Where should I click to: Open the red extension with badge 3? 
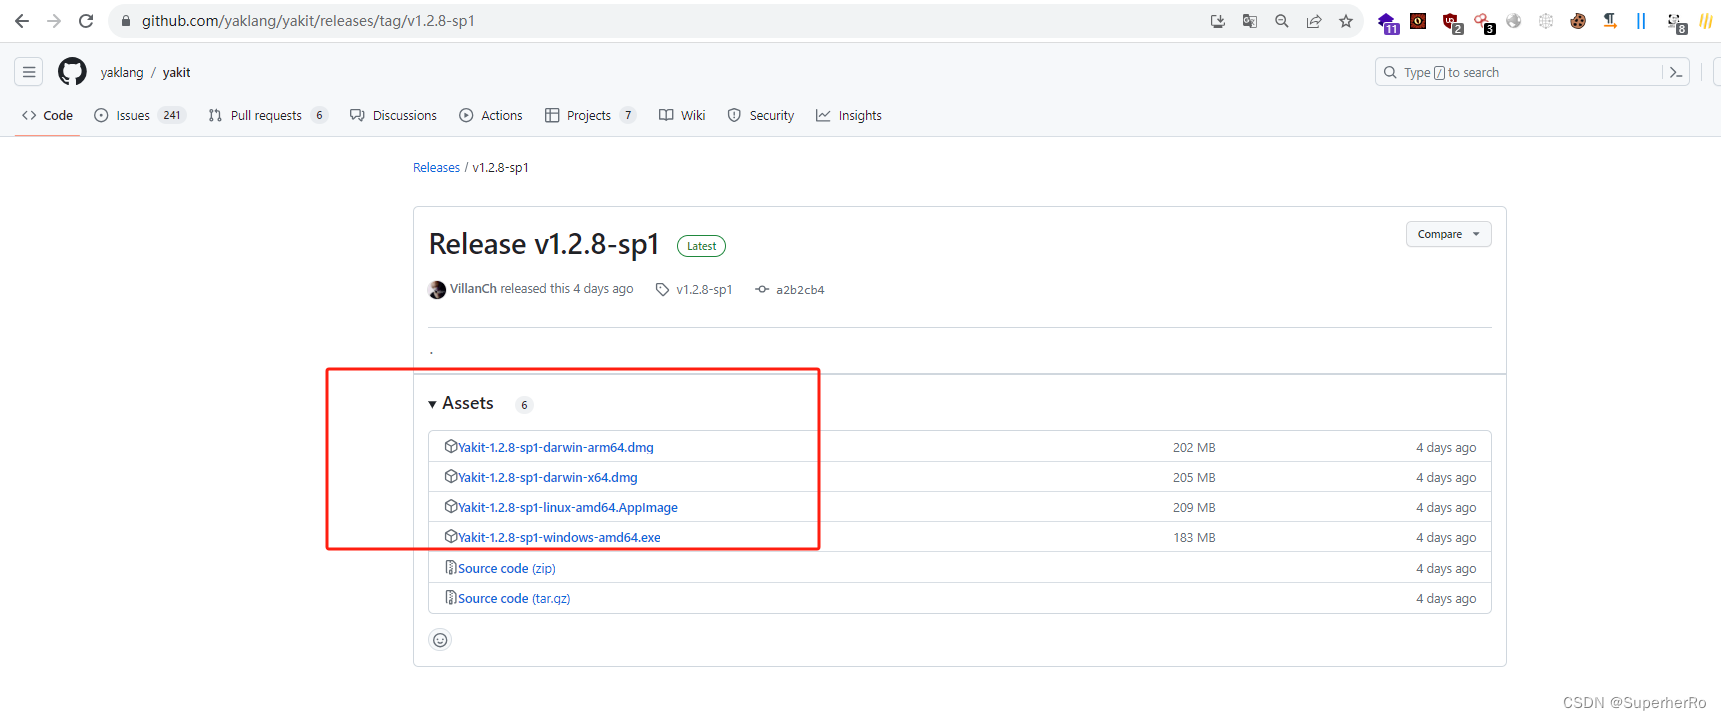coord(1484,23)
